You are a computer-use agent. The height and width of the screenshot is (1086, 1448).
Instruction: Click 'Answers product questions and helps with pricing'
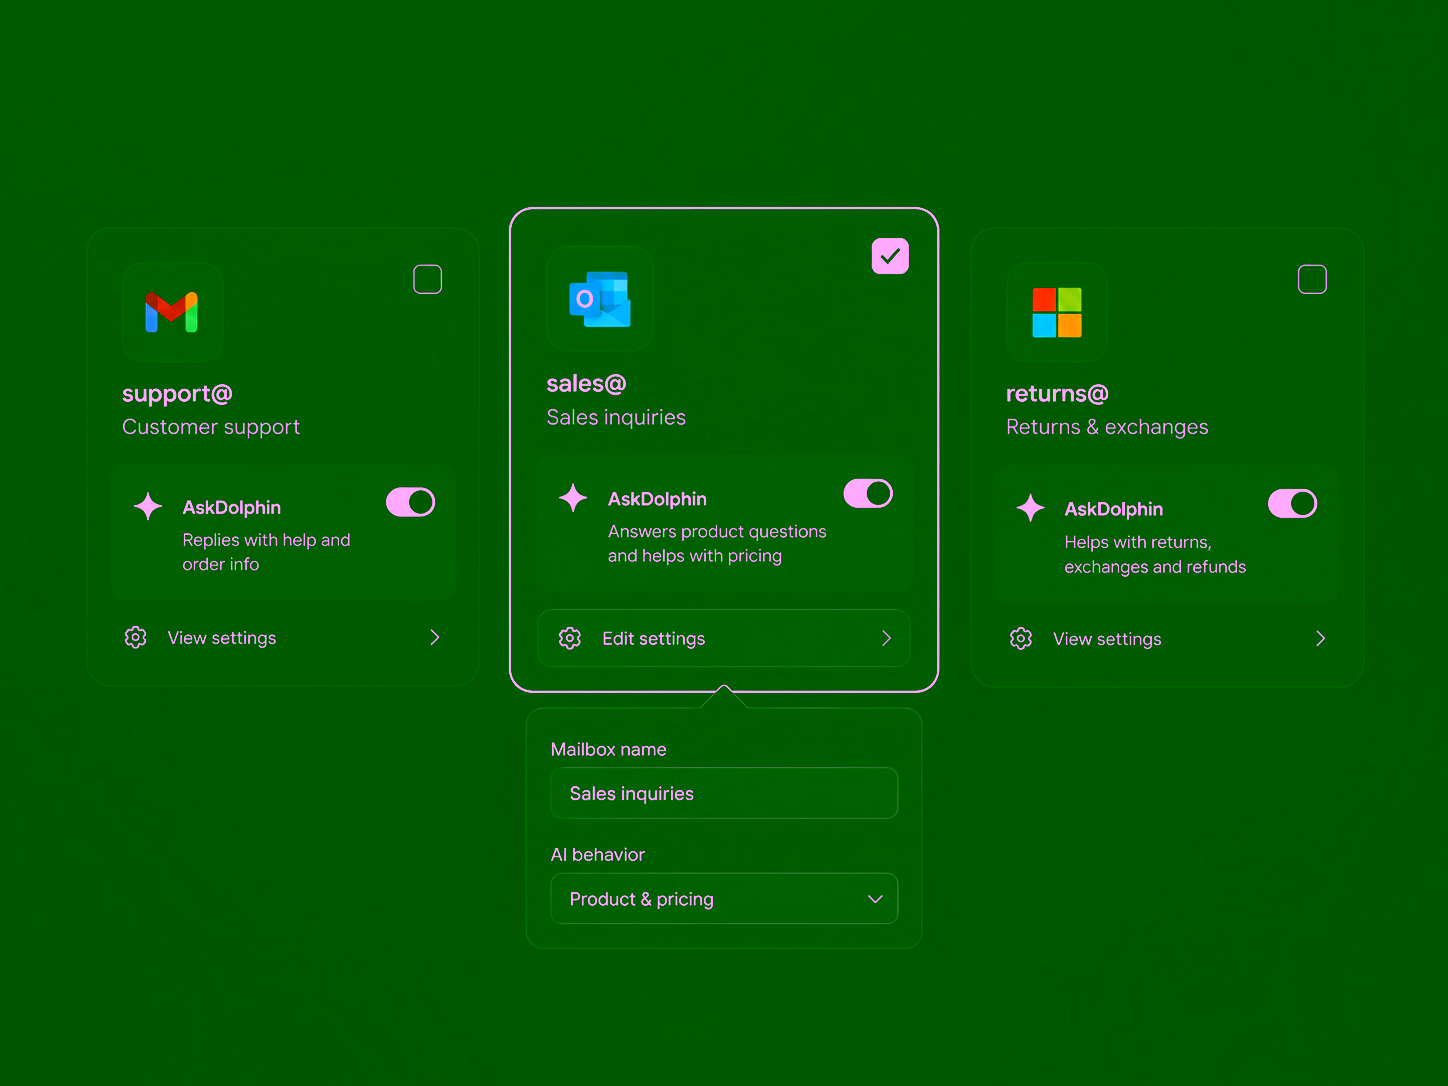click(717, 544)
